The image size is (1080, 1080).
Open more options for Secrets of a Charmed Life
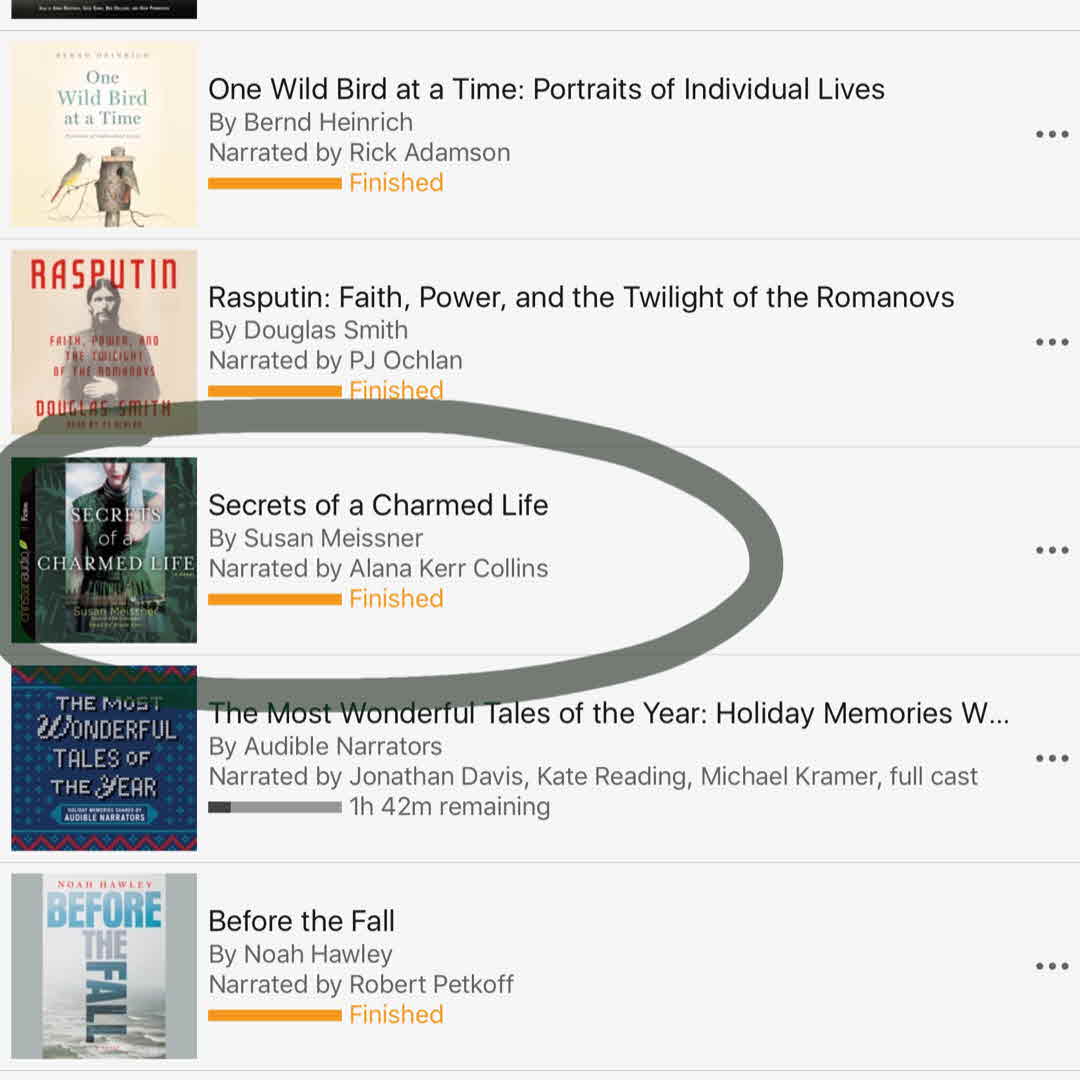click(1052, 551)
